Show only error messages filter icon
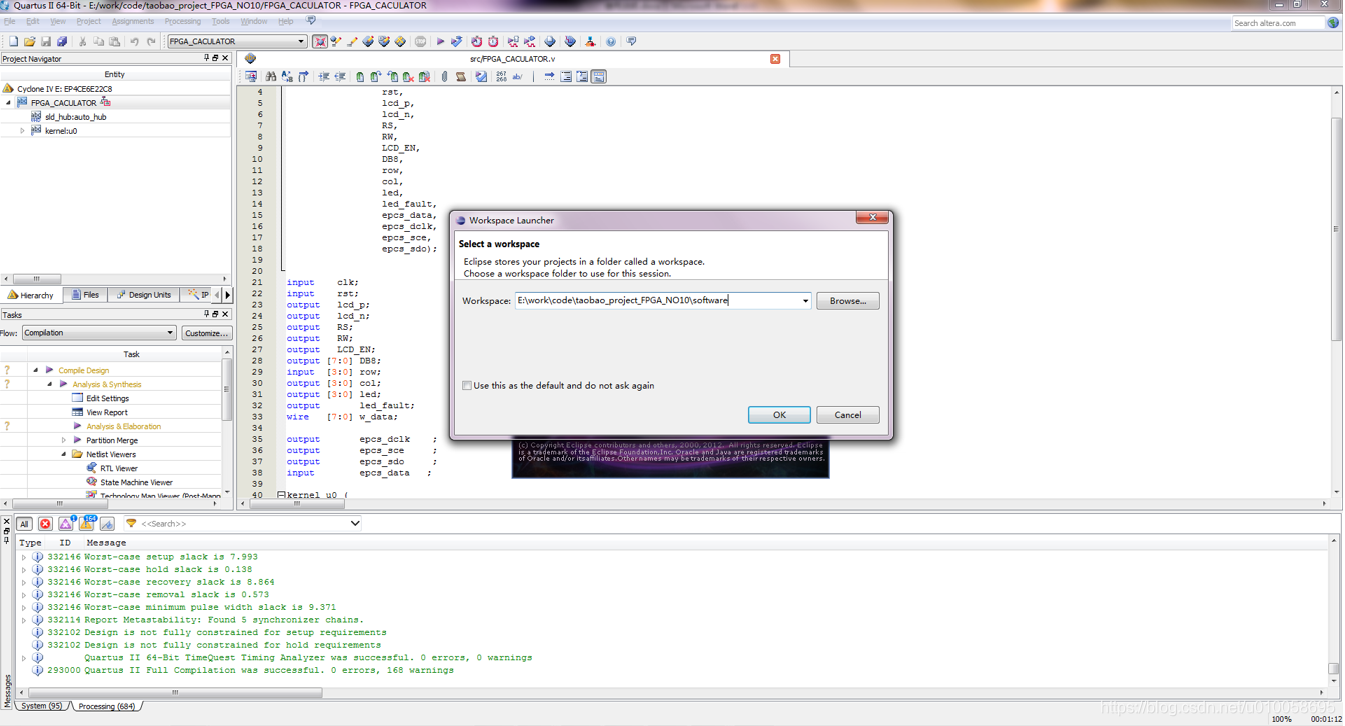This screenshot has width=1345, height=726. tap(45, 523)
